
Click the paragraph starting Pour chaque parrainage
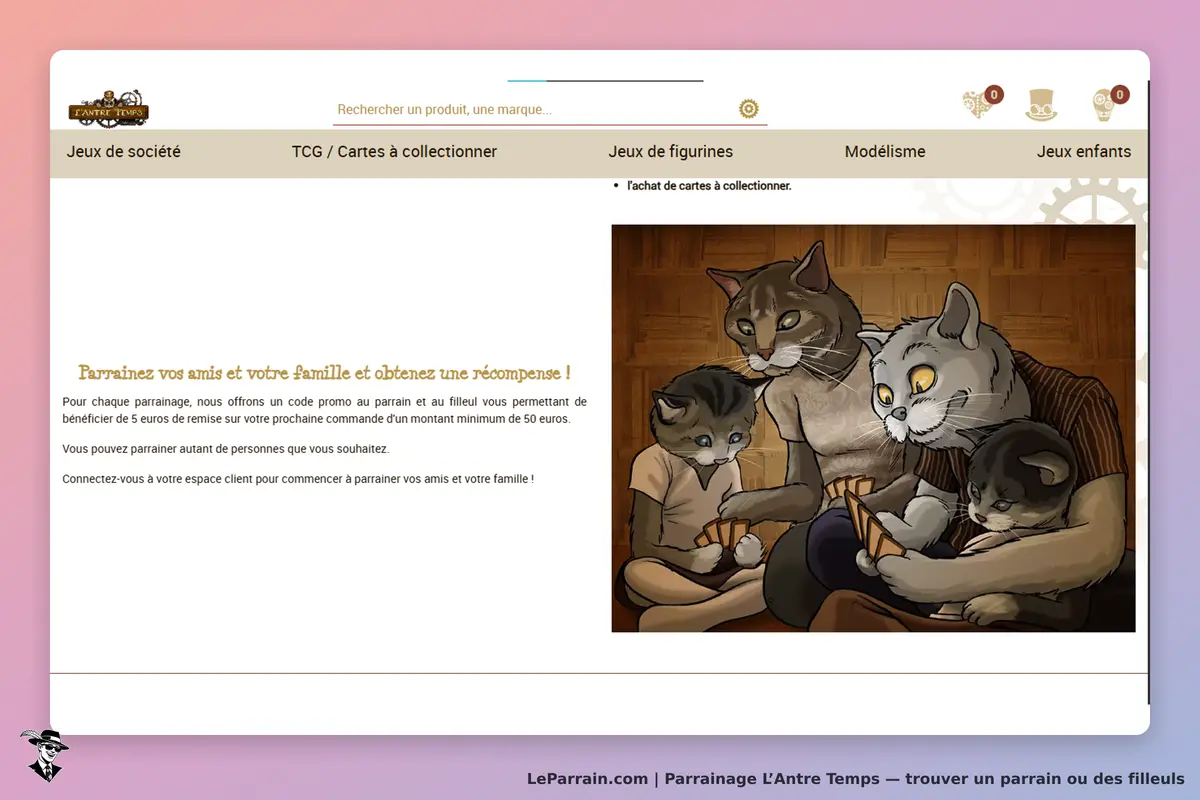(324, 410)
